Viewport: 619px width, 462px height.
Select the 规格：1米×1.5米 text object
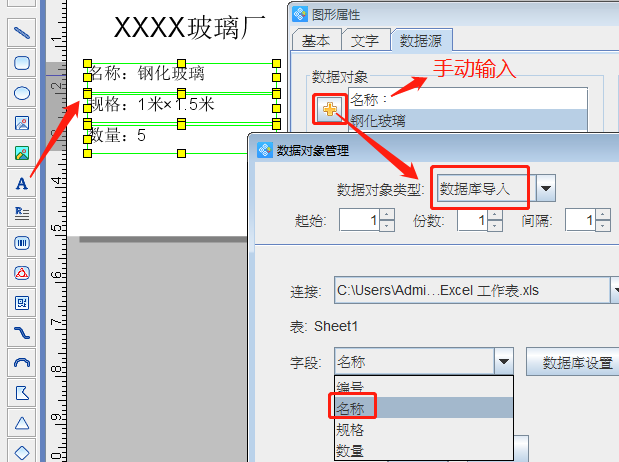[x=152, y=105]
